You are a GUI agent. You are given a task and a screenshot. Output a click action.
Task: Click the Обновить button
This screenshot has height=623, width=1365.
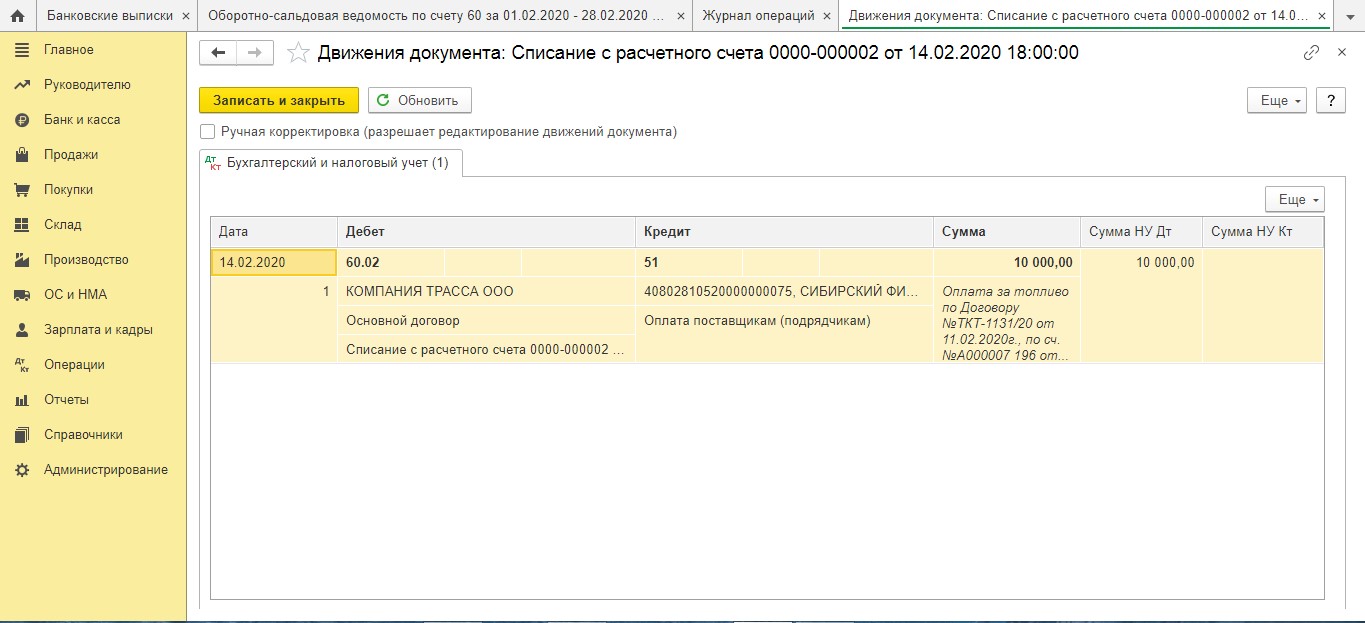[x=419, y=101]
